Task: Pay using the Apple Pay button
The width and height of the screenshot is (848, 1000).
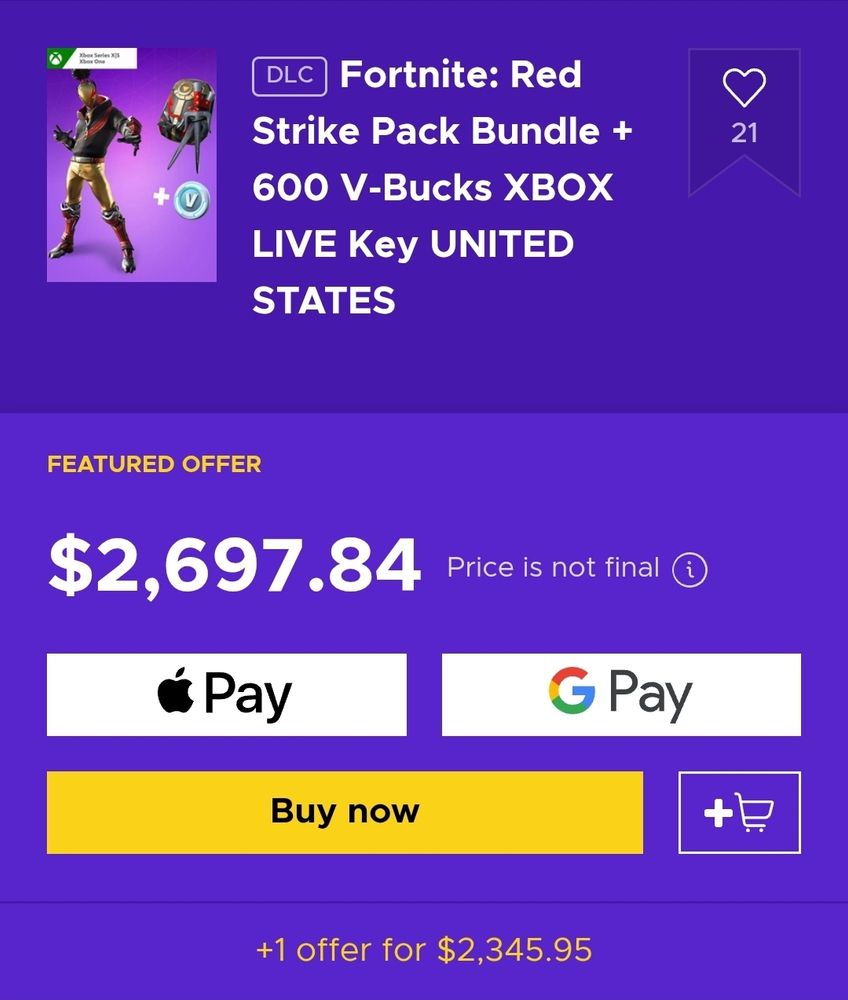Action: (226, 695)
